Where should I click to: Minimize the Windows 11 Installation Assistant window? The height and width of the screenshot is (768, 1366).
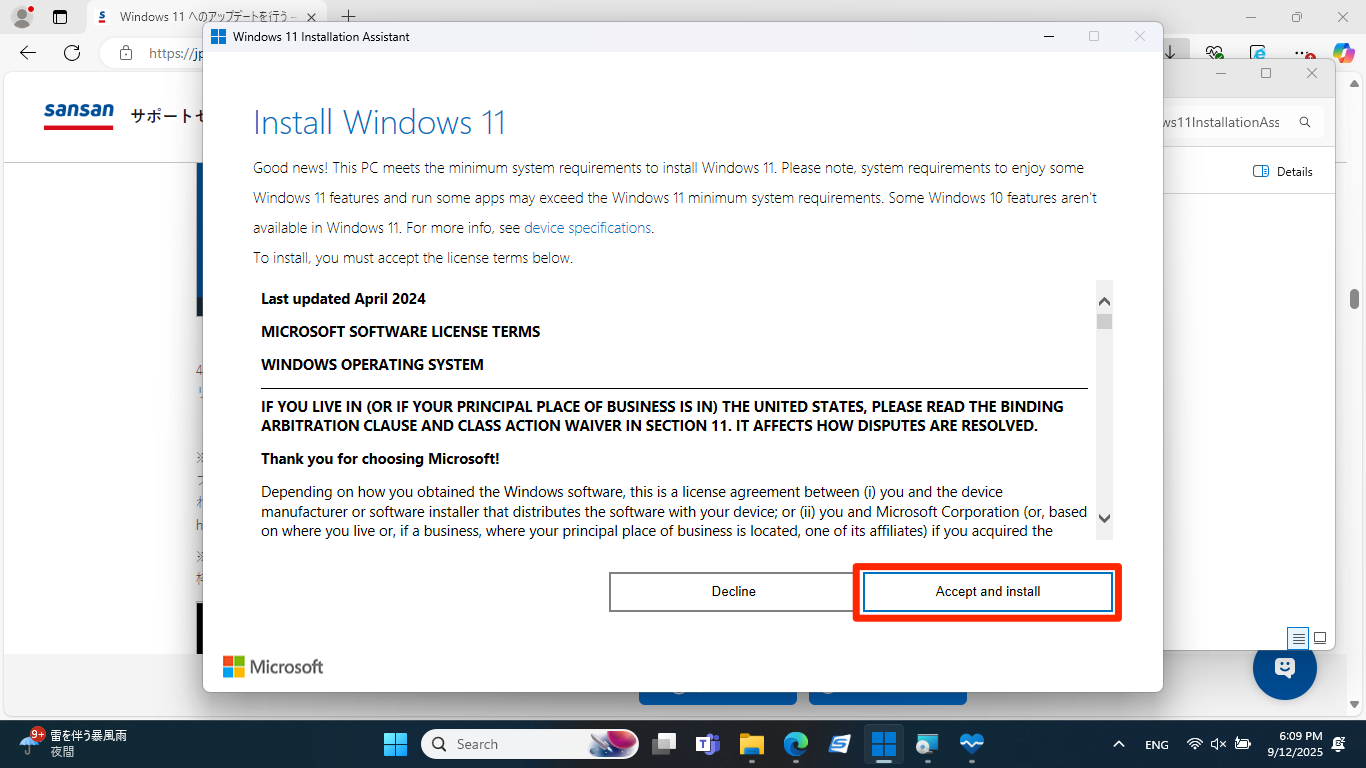coord(1048,37)
